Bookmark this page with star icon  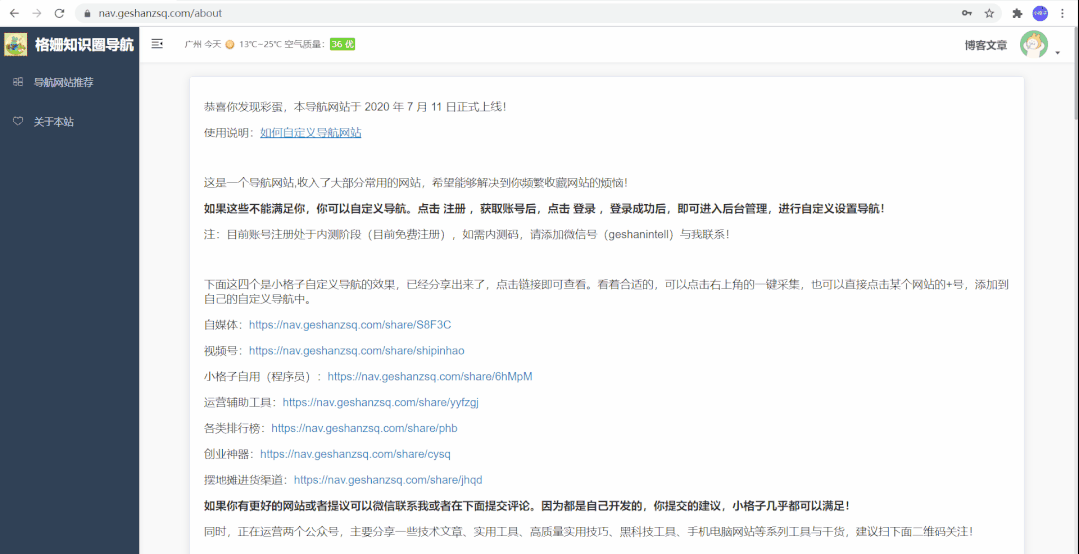pos(989,13)
